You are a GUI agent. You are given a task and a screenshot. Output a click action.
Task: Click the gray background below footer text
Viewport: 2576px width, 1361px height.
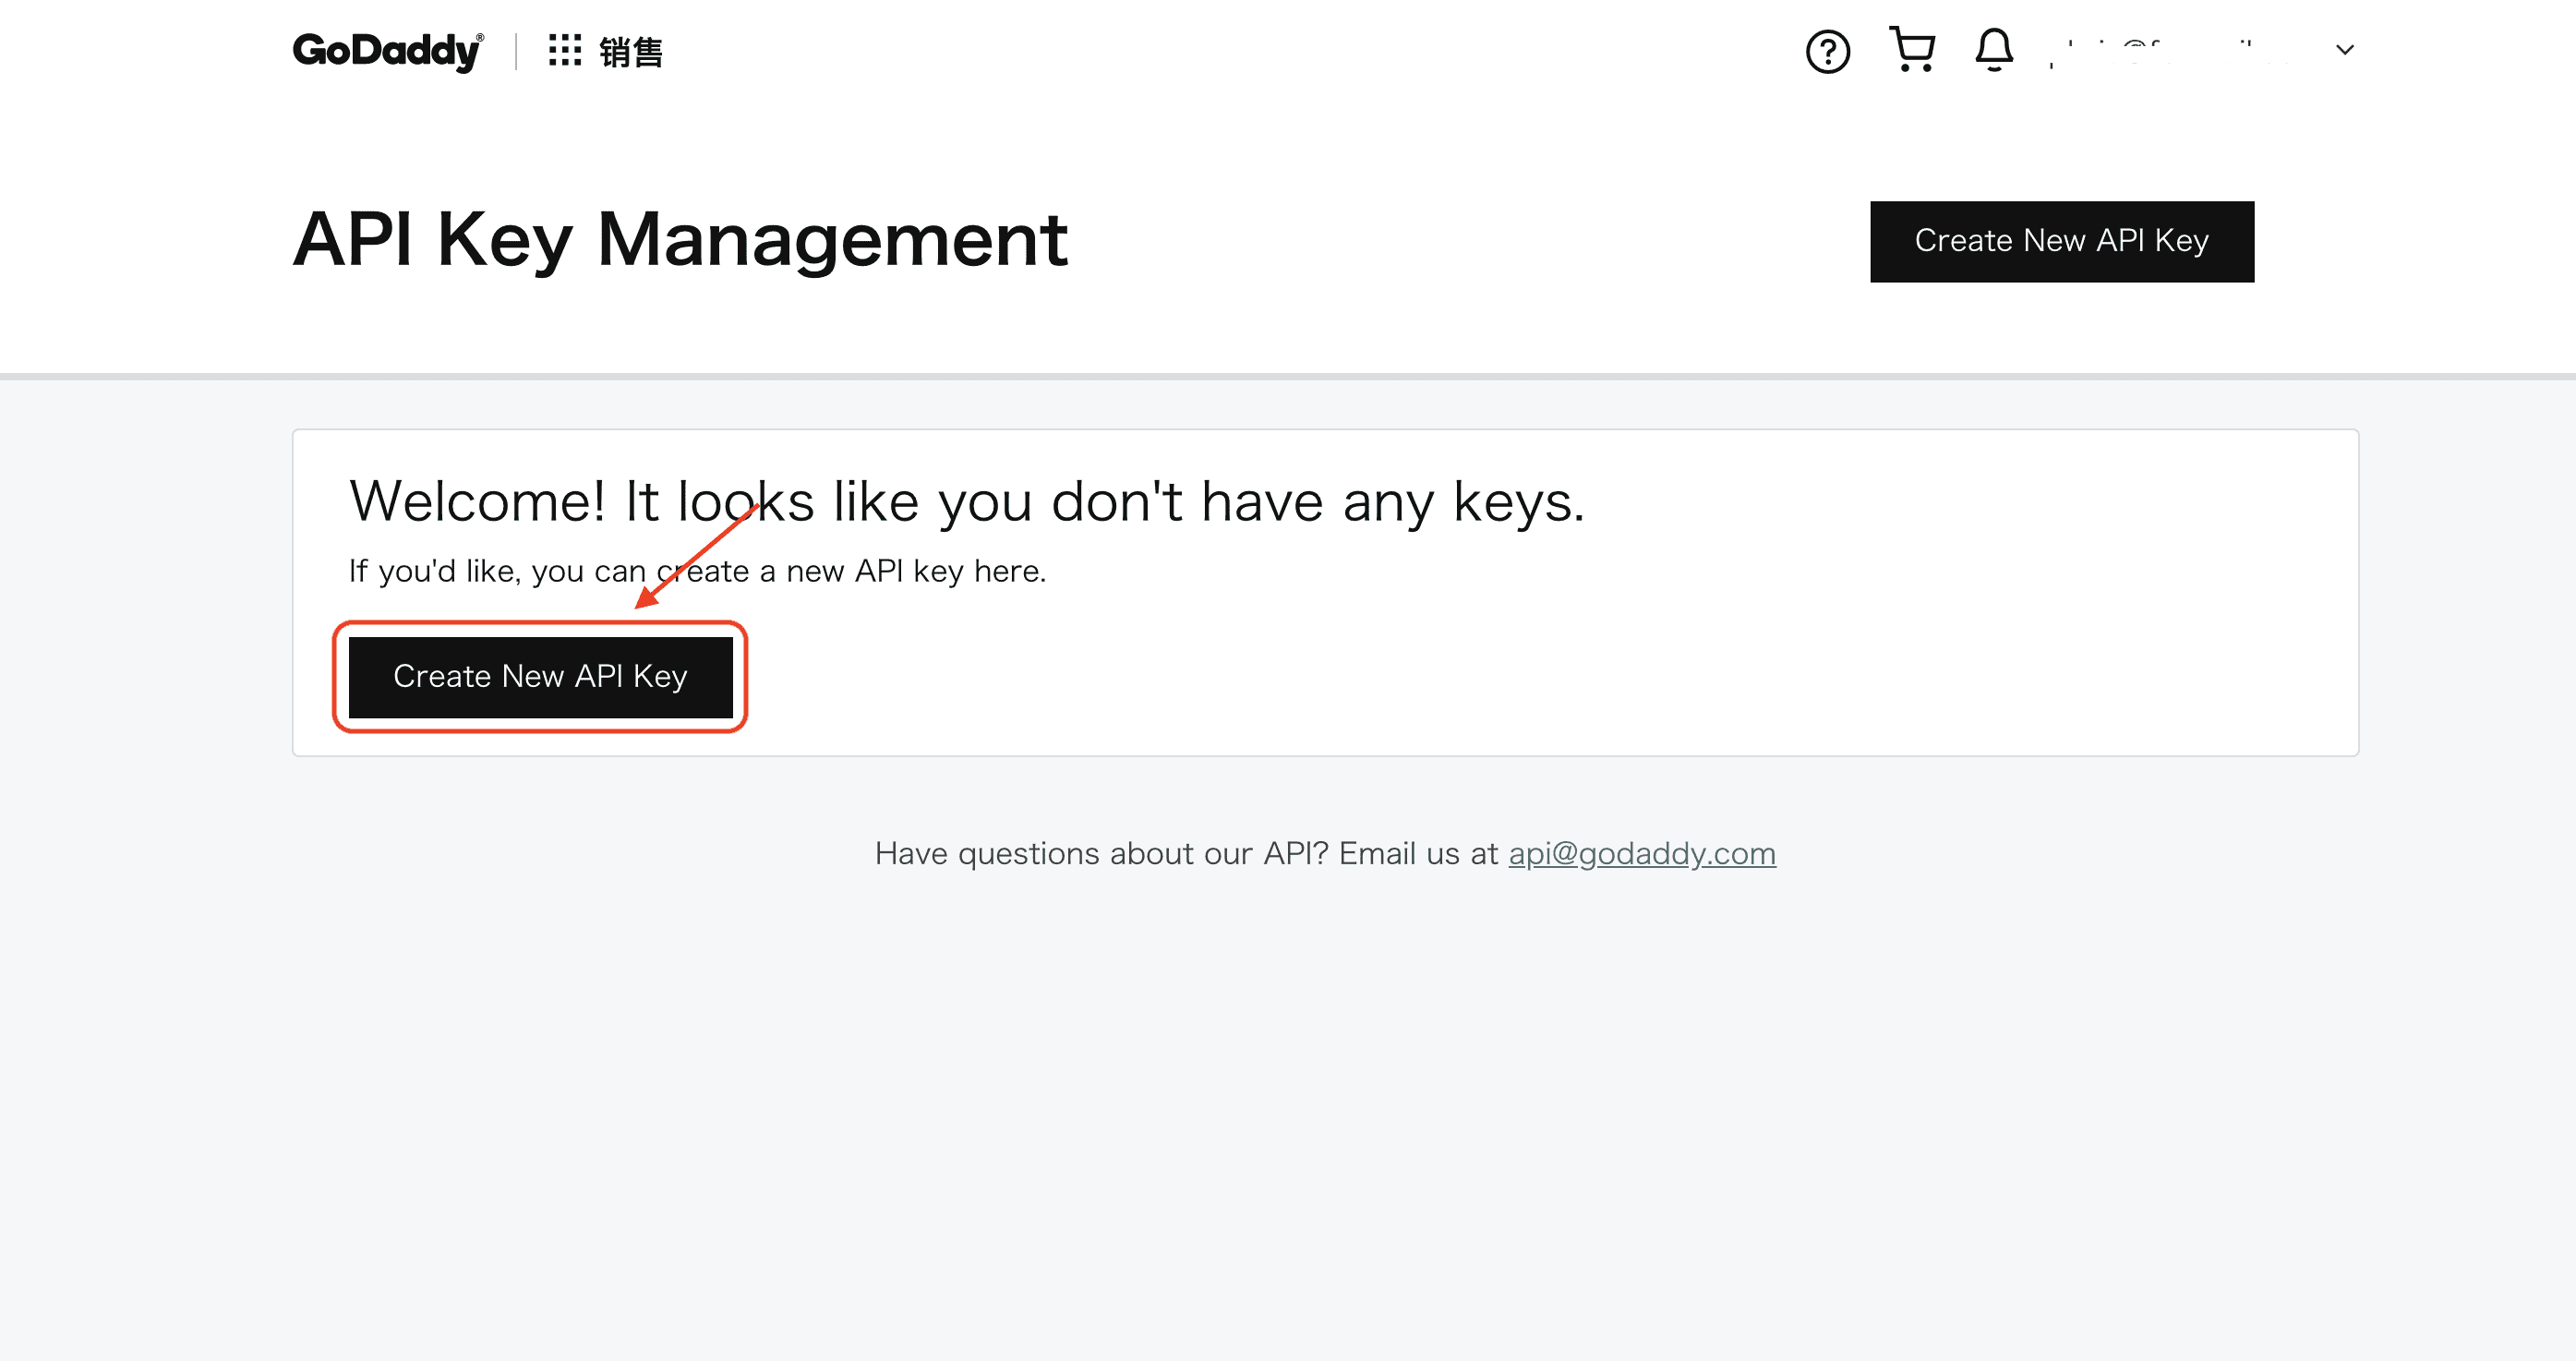pyautogui.click(x=1288, y=1100)
